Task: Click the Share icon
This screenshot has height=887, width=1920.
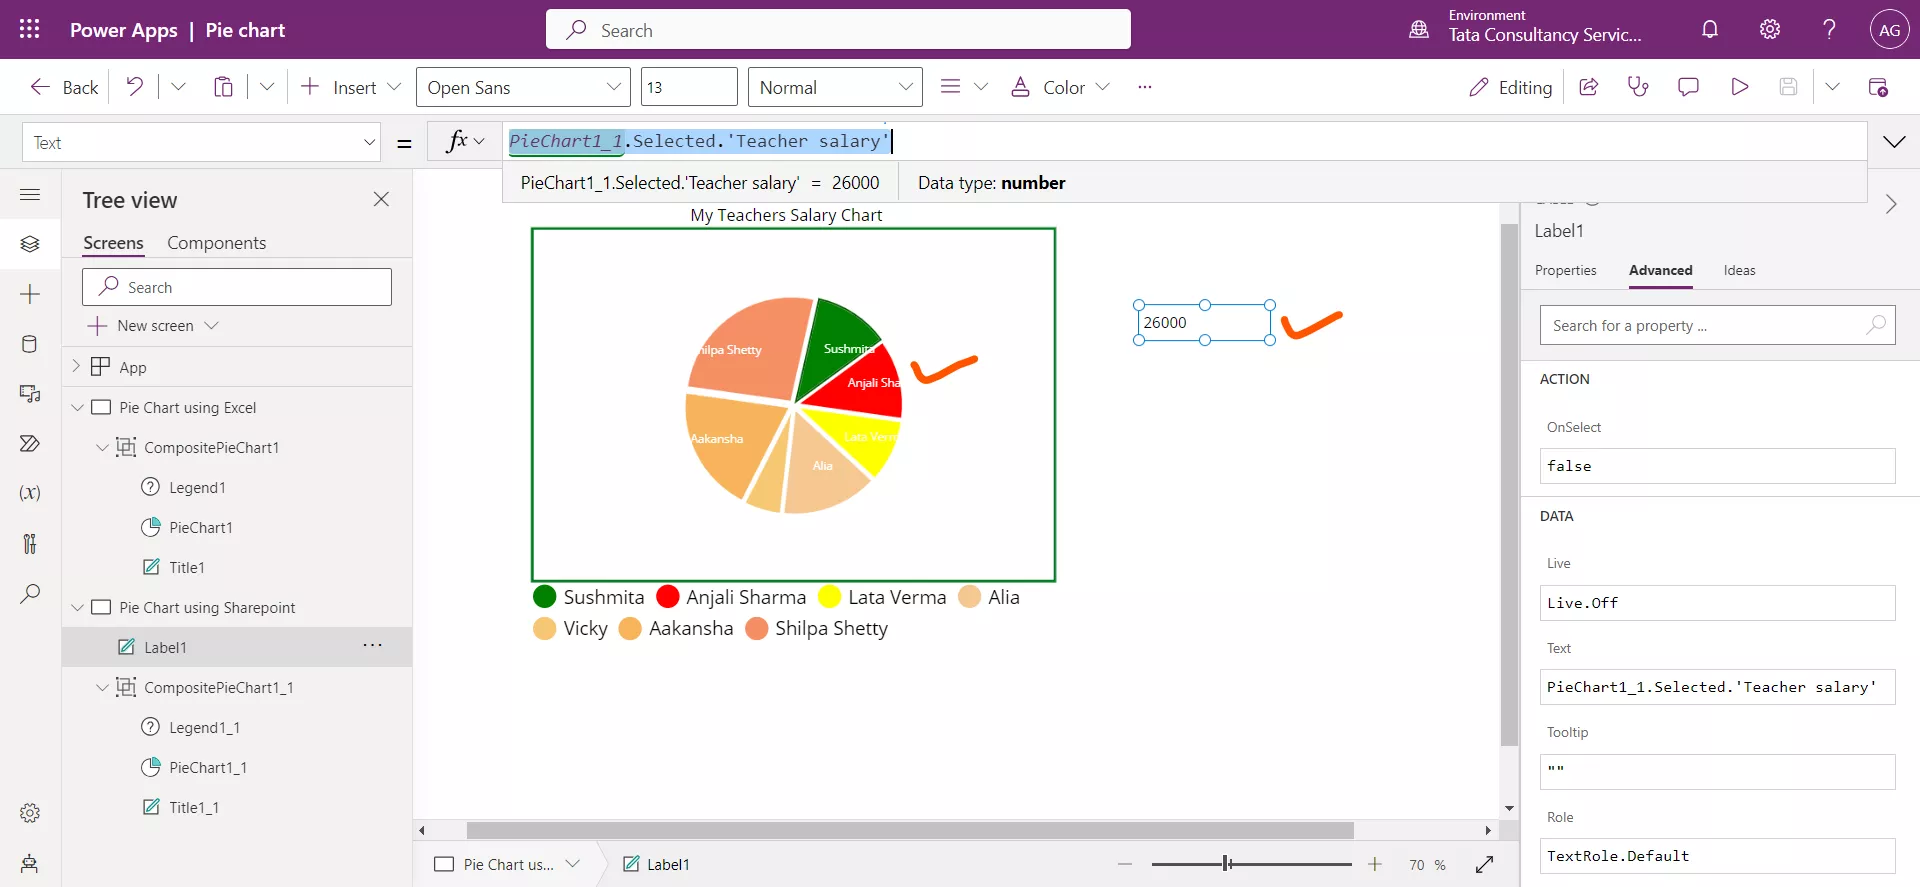Action: click(1588, 87)
